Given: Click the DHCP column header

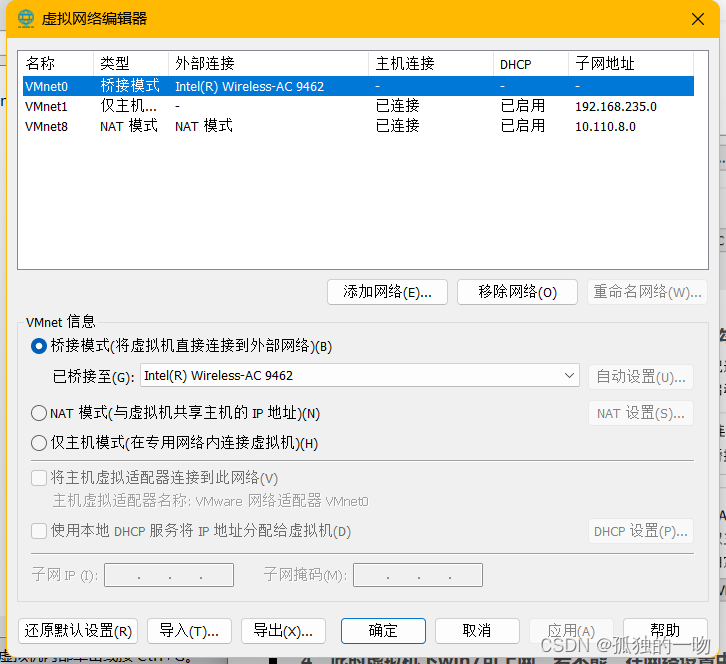Looking at the screenshot, I should (x=531, y=63).
